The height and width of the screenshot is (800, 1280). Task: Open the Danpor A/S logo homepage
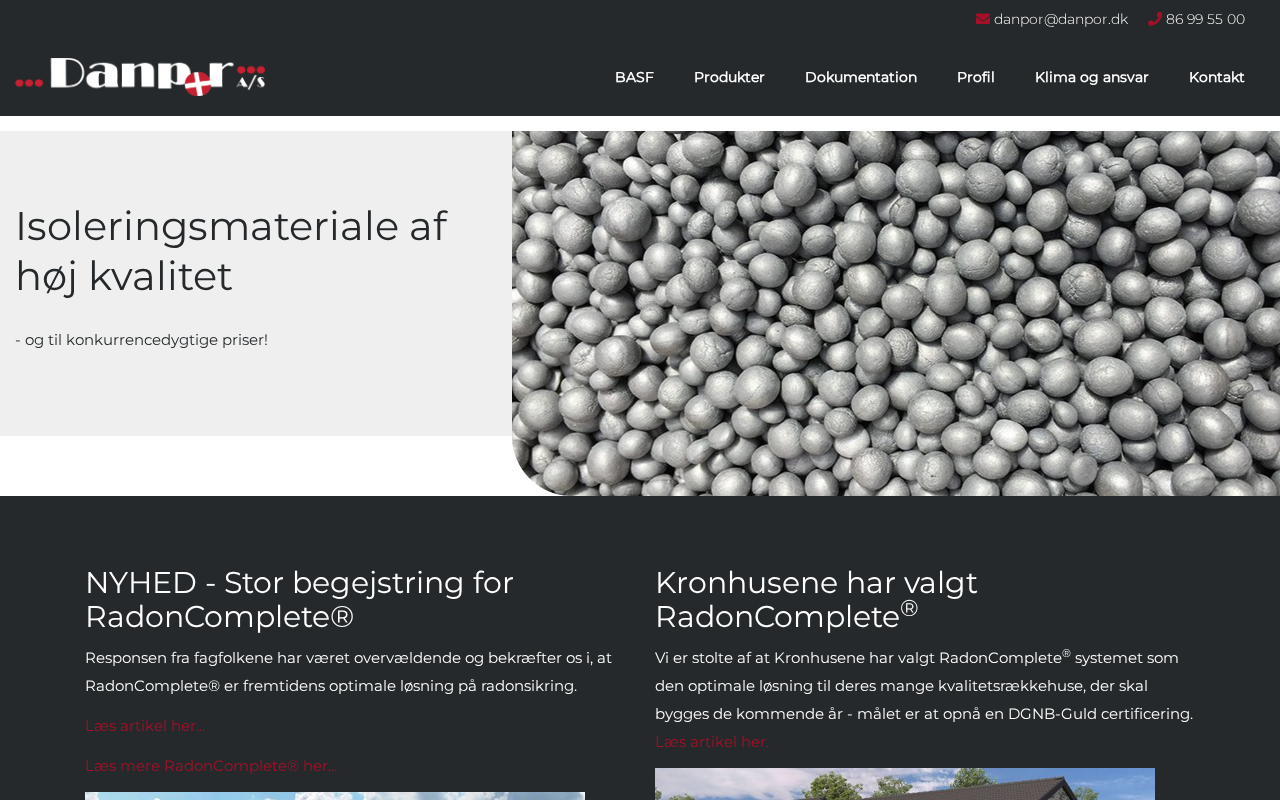point(140,77)
